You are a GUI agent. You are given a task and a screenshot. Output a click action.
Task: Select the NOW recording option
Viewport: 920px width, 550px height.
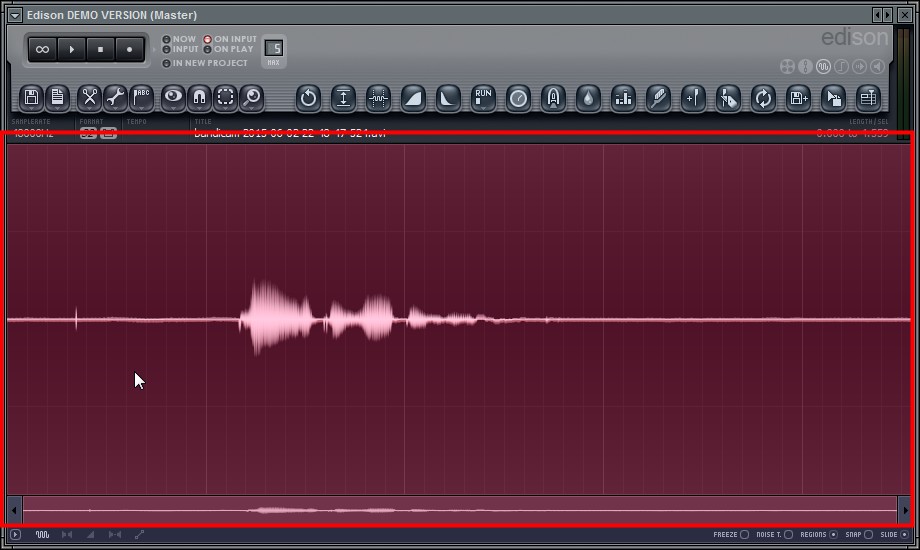[167, 39]
